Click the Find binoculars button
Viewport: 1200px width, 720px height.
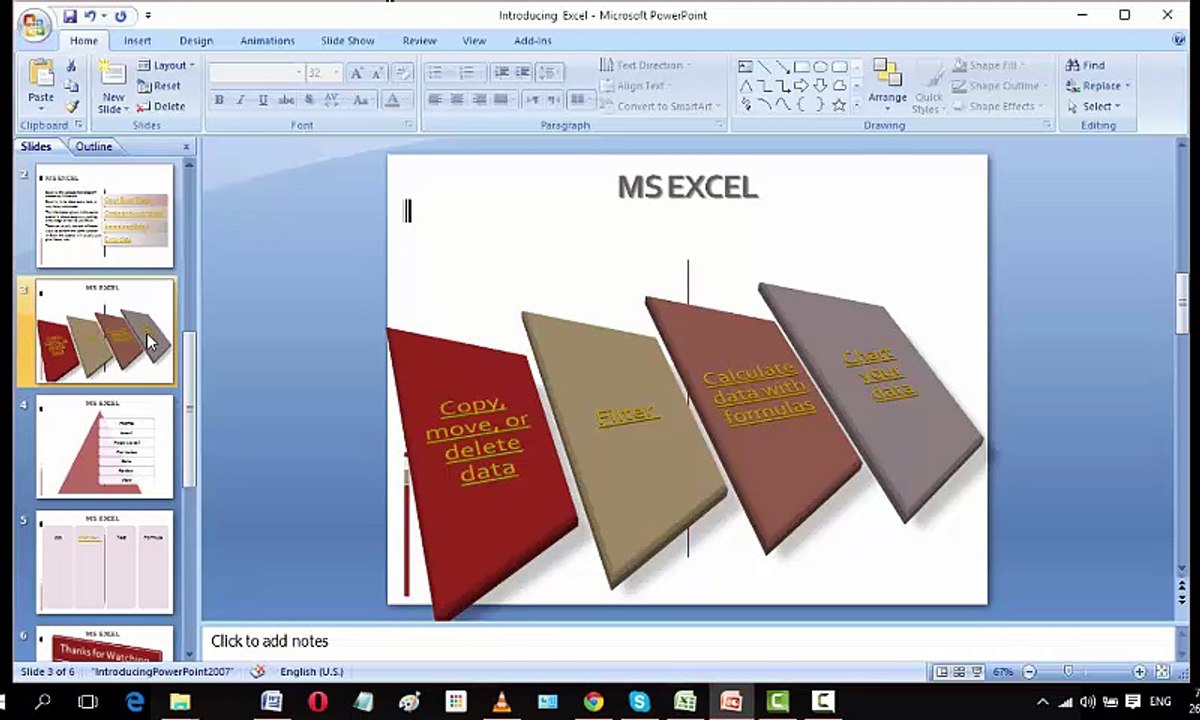tap(1087, 65)
